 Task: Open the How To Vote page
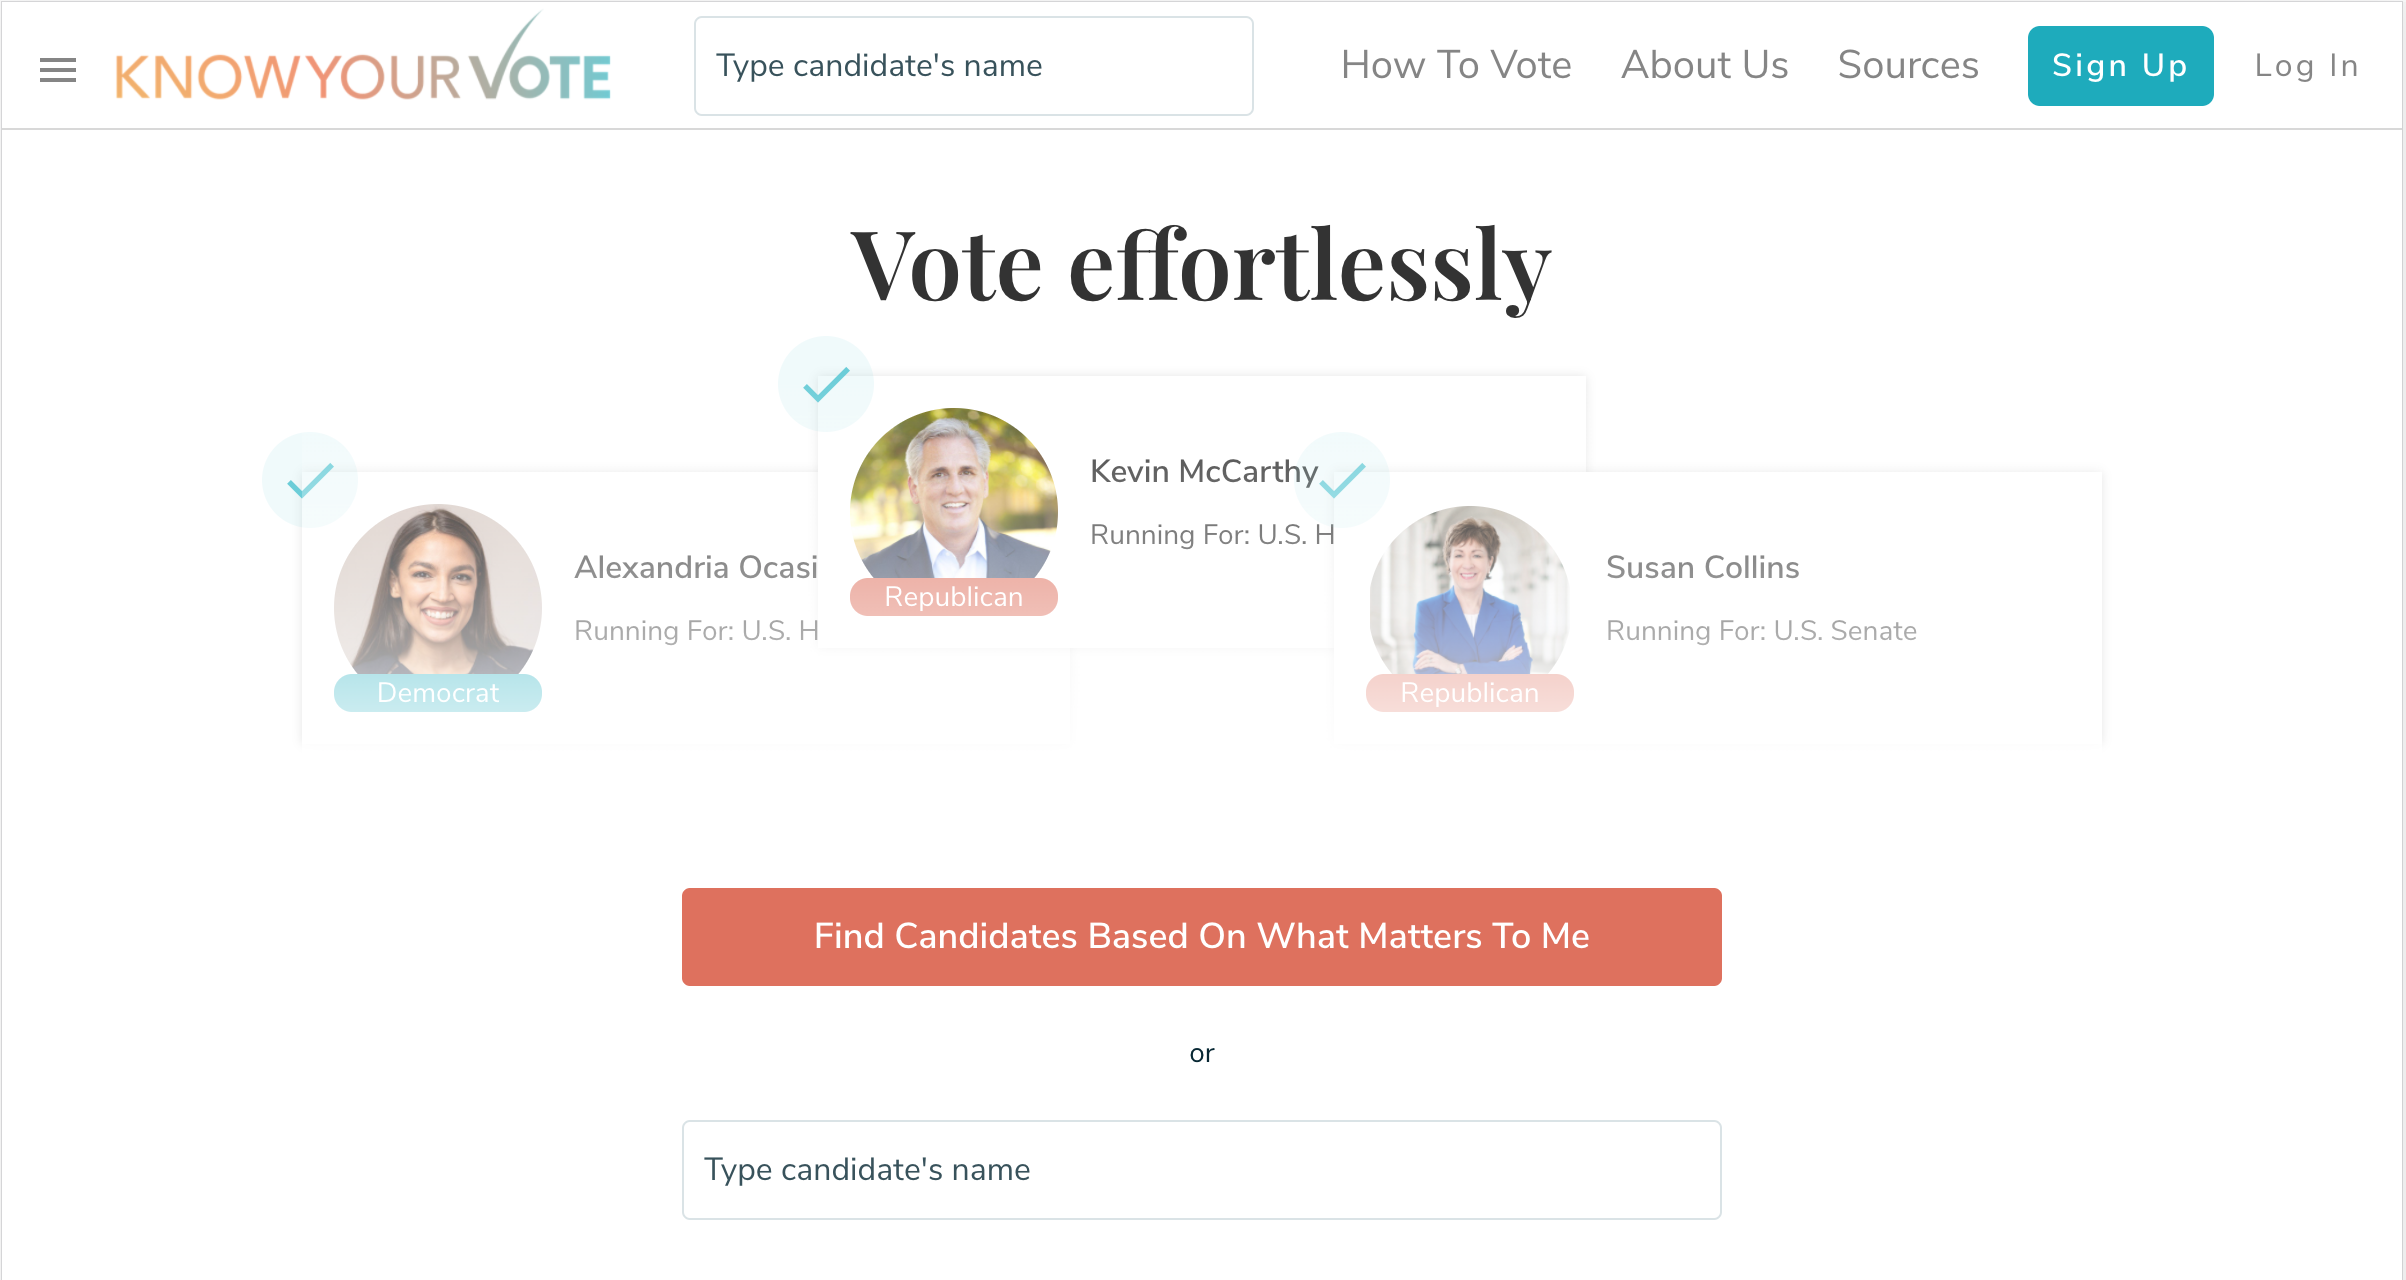pyautogui.click(x=1456, y=64)
